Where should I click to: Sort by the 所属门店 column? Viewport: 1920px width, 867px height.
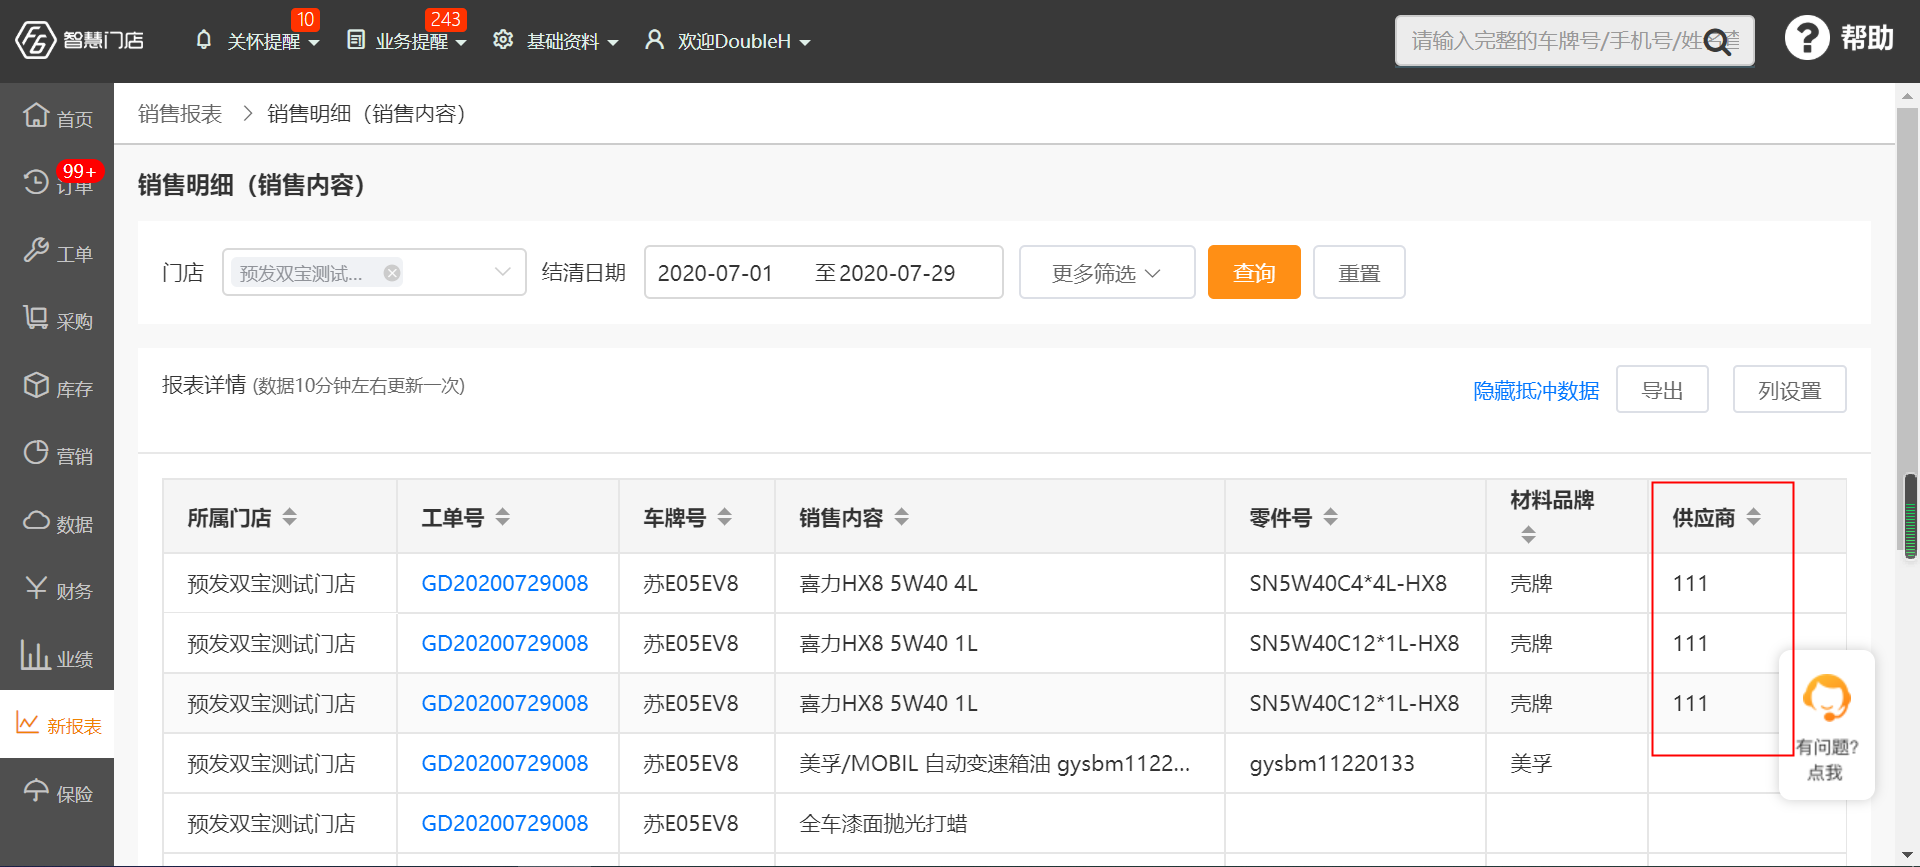[290, 517]
